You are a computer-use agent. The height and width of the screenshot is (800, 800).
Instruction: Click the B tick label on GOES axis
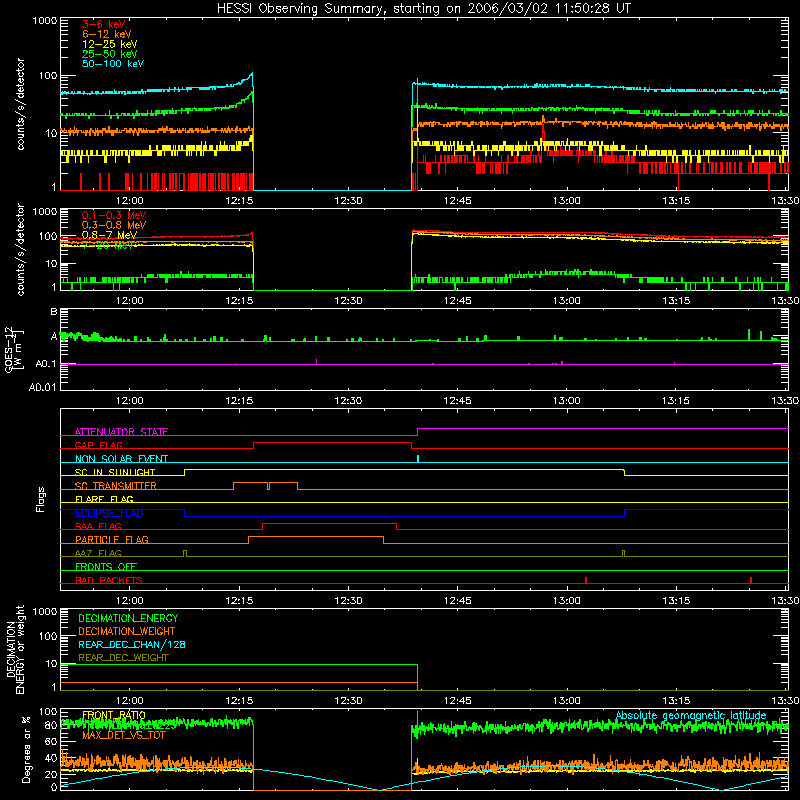pos(54,312)
